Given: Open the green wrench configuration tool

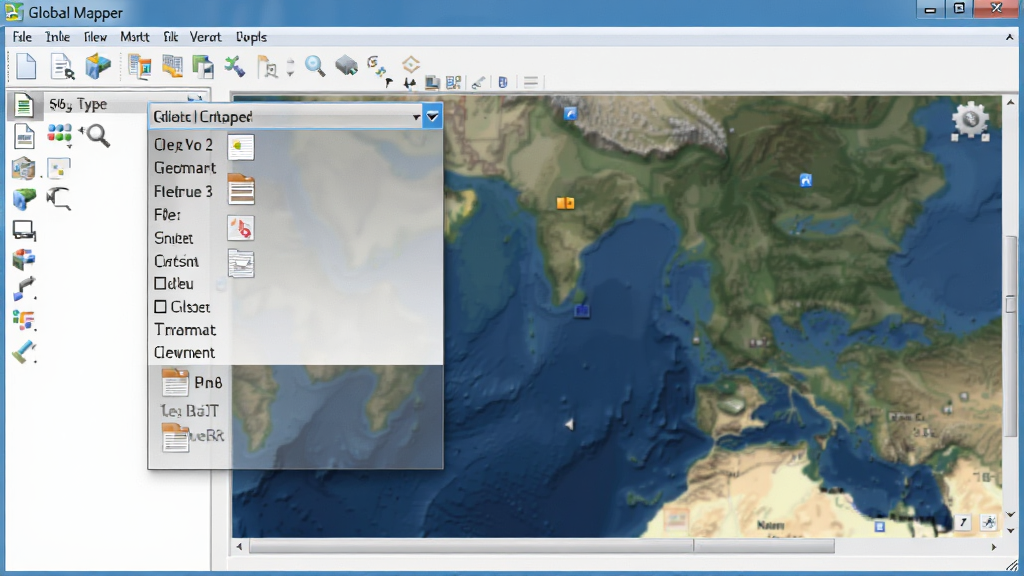Looking at the screenshot, I should tap(234, 66).
